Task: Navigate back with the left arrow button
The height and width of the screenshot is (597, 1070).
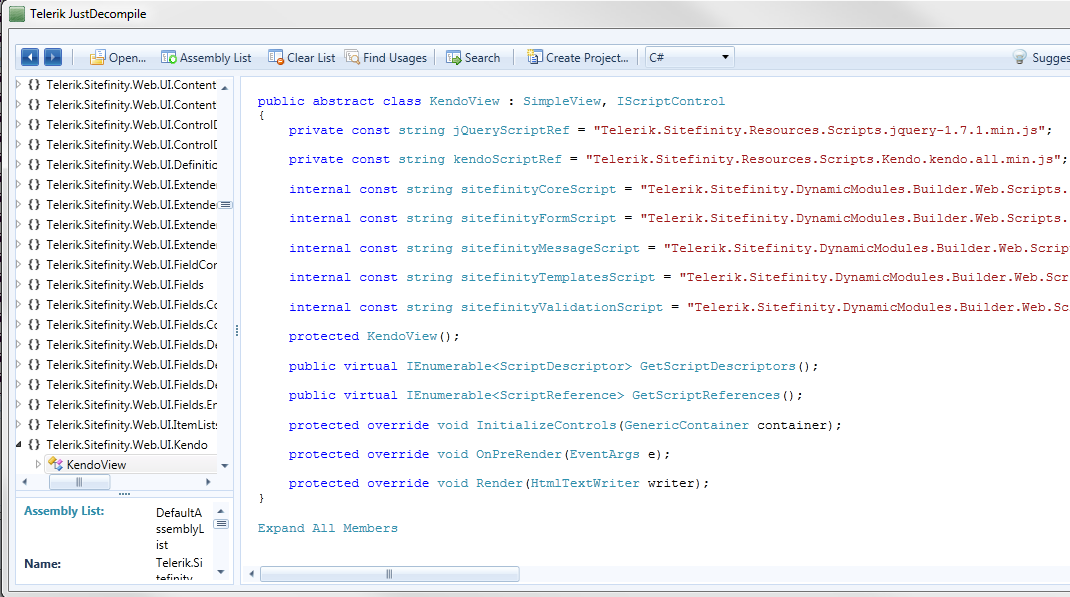Action: point(30,57)
